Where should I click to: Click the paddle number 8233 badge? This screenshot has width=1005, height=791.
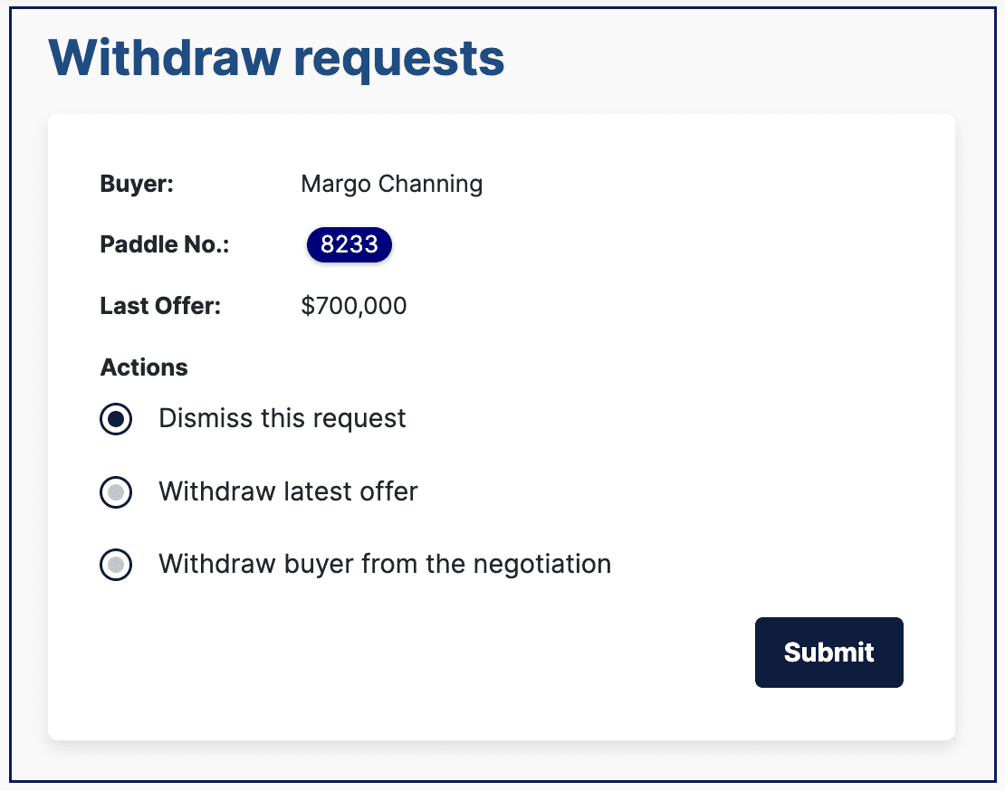pyautogui.click(x=348, y=244)
